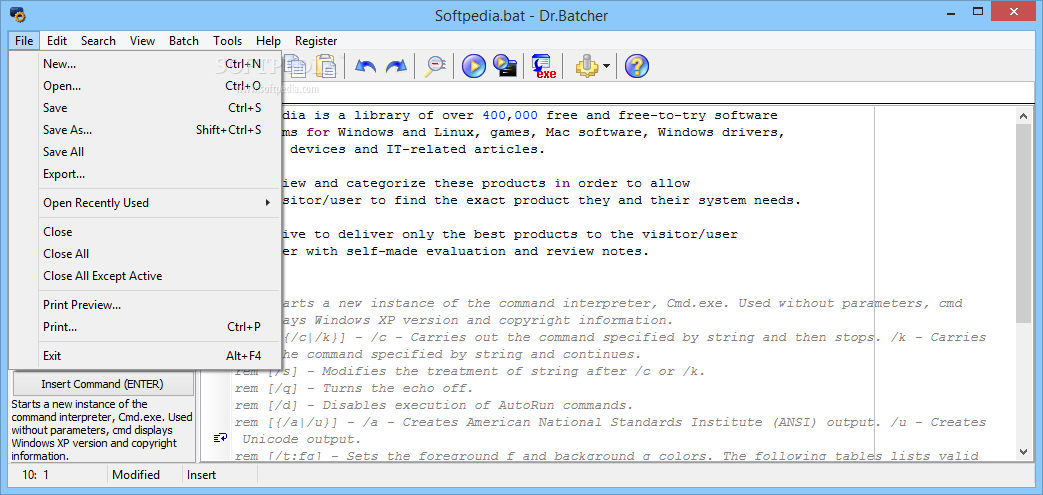This screenshot has height=495, width=1043.
Task: Click the purple 'in' keyword in editor
Action: (x=562, y=183)
